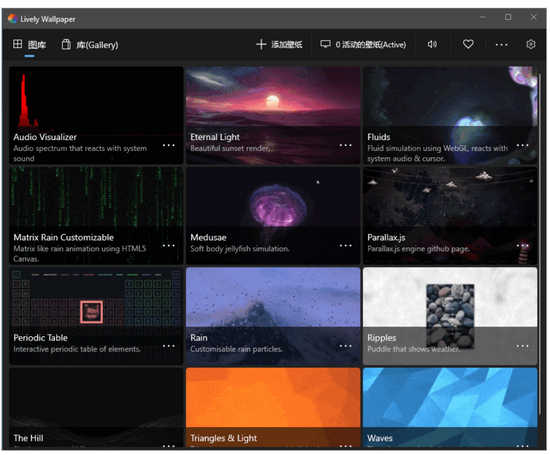The width and height of the screenshot is (550, 455).
Task: Click the heart icon in toolbar
Action: (x=468, y=44)
